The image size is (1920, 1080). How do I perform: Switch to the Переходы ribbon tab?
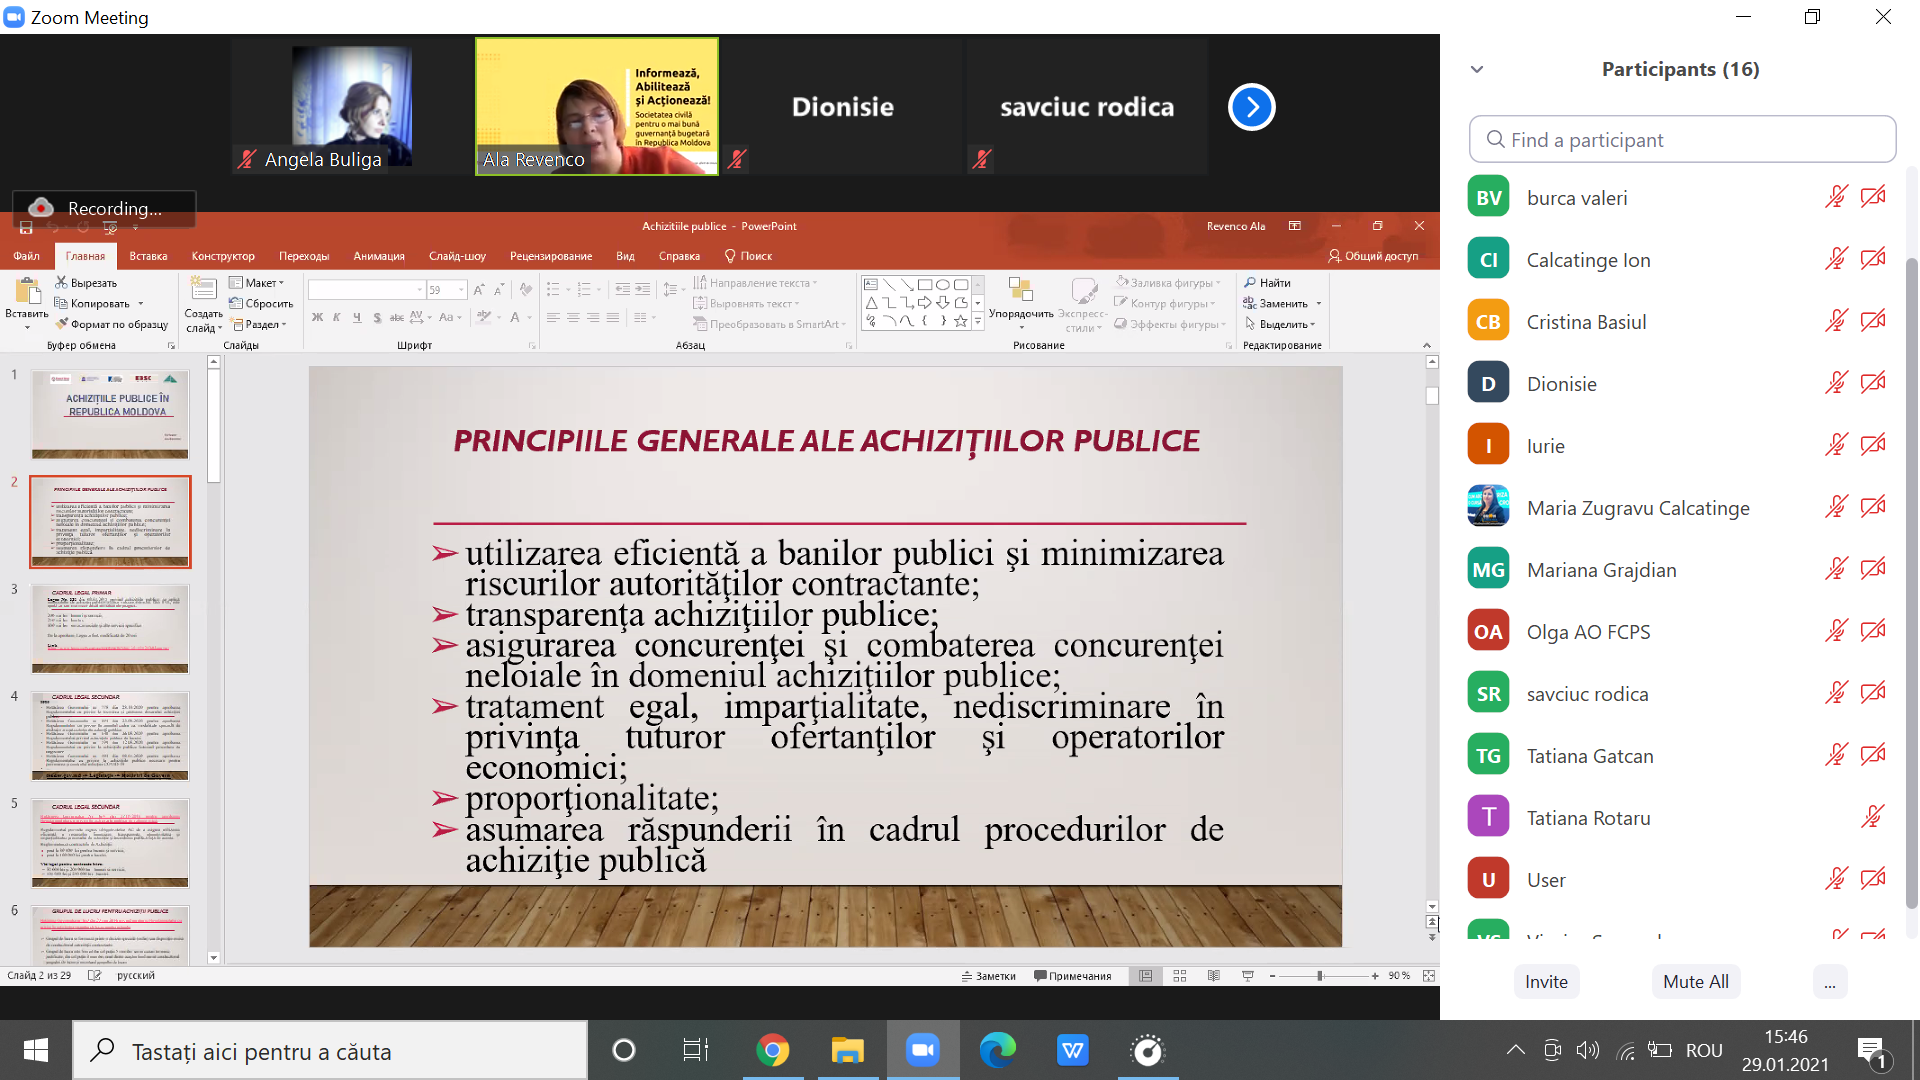304,256
